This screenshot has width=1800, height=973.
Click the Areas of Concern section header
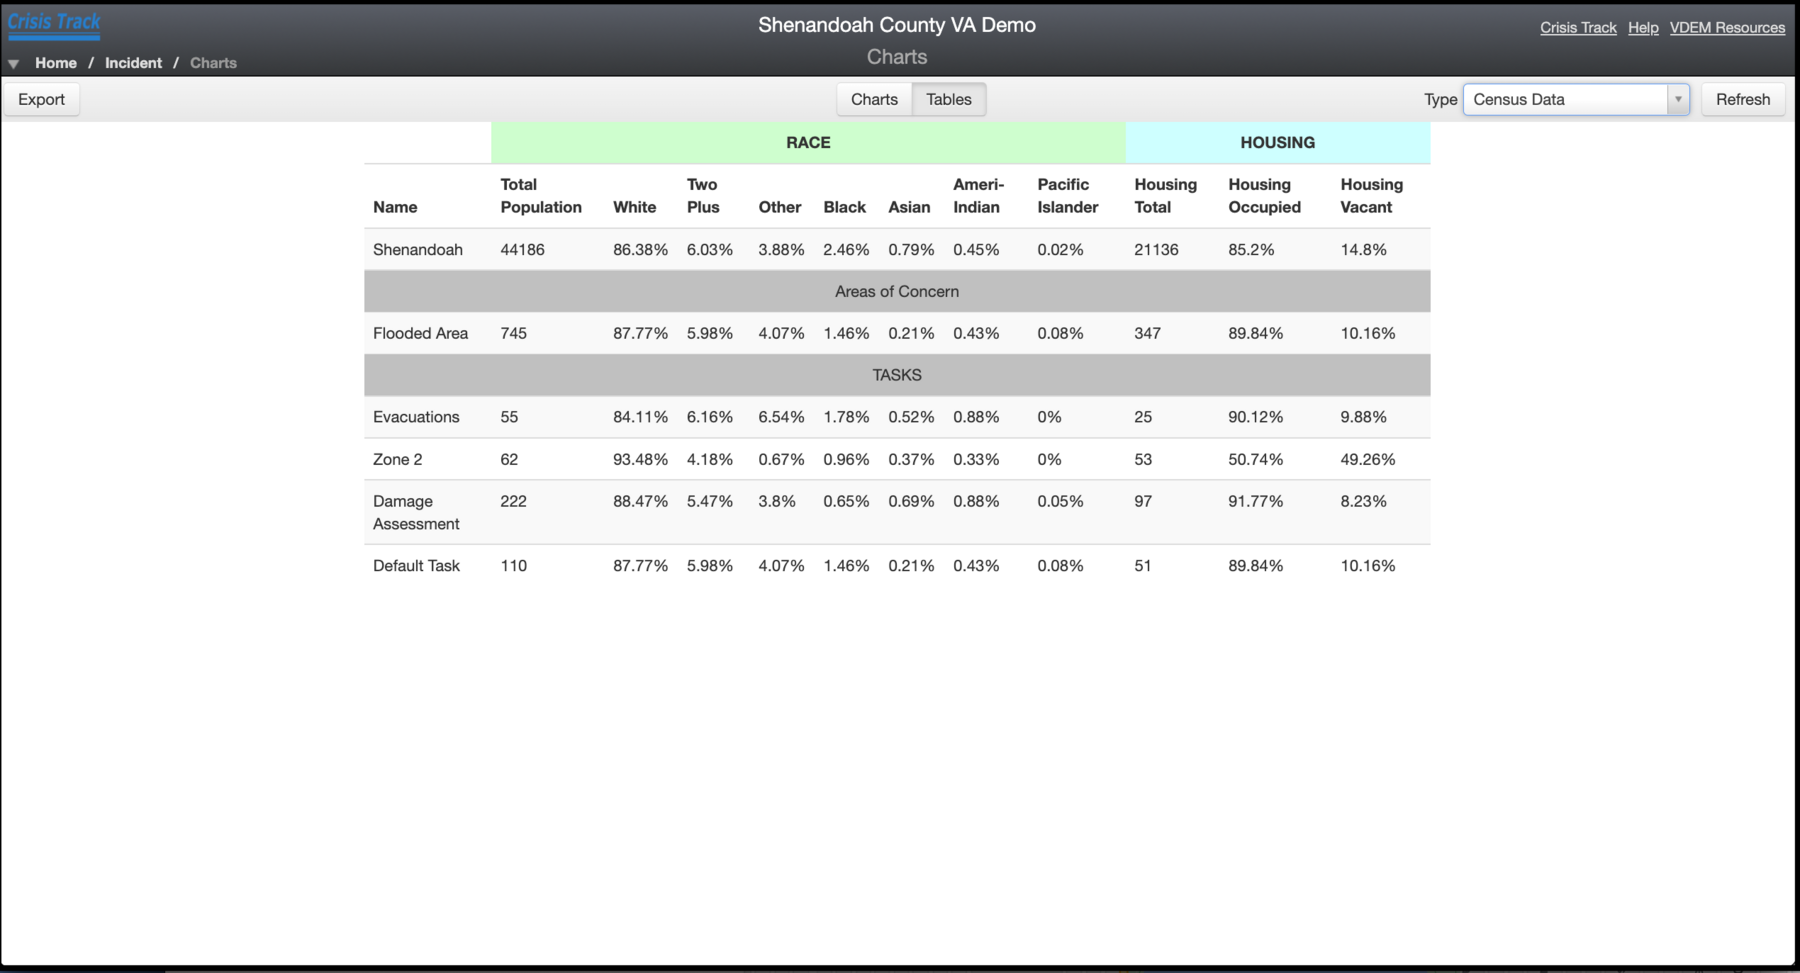tap(897, 291)
